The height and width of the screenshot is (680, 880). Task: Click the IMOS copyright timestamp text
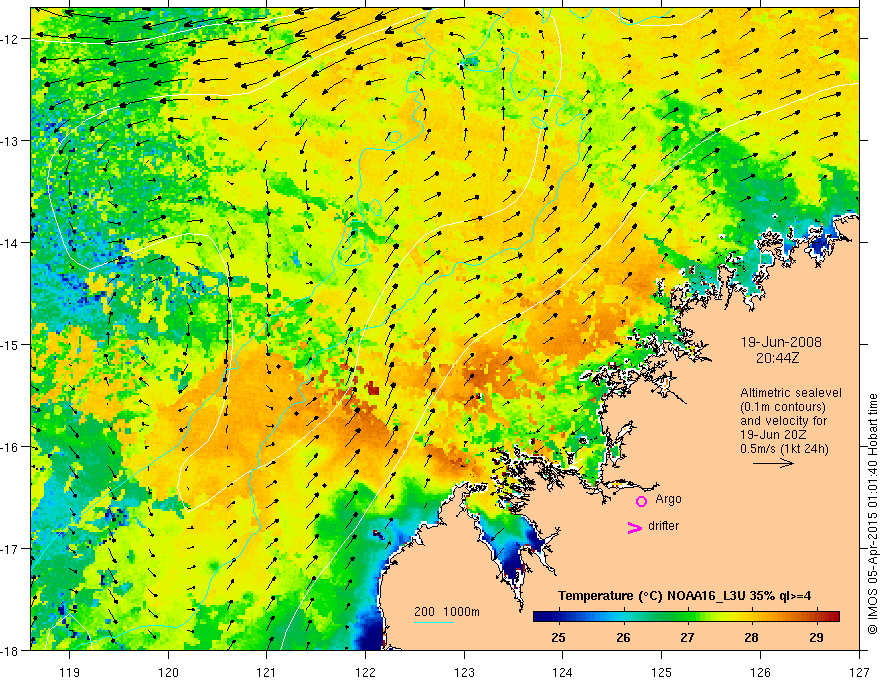(x=872, y=514)
